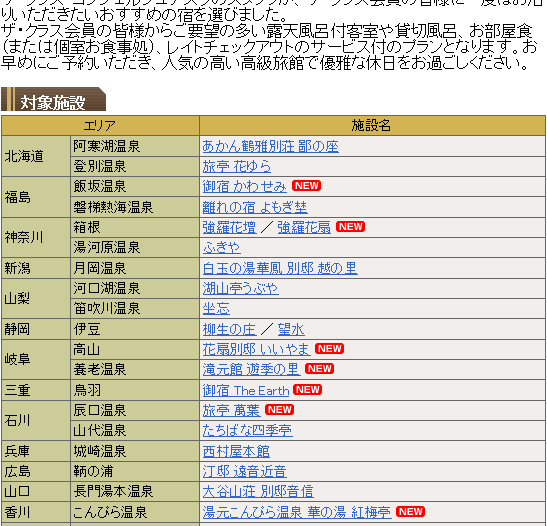The height and width of the screenshot is (526, 547).
Task: Open 旅亭 花ゆら link
Action: [x=237, y=166]
